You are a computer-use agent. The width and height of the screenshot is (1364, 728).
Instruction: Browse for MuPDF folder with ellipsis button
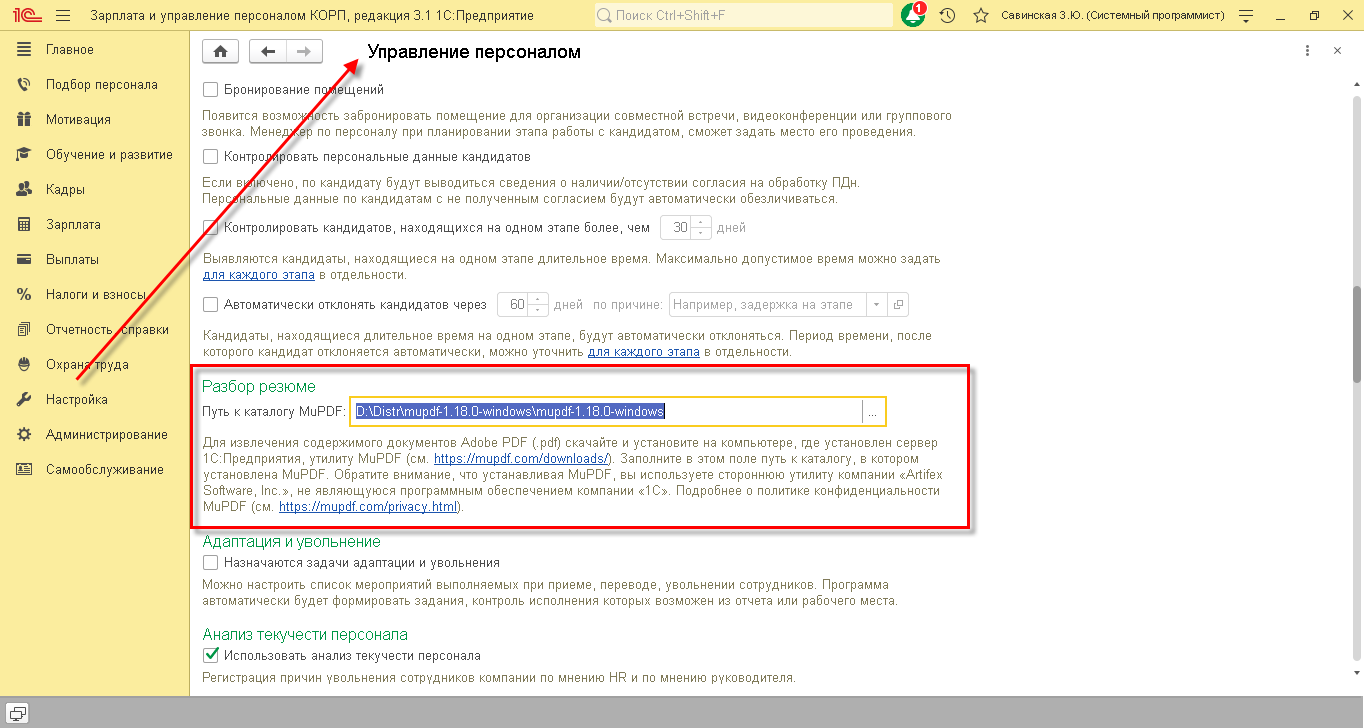873,412
